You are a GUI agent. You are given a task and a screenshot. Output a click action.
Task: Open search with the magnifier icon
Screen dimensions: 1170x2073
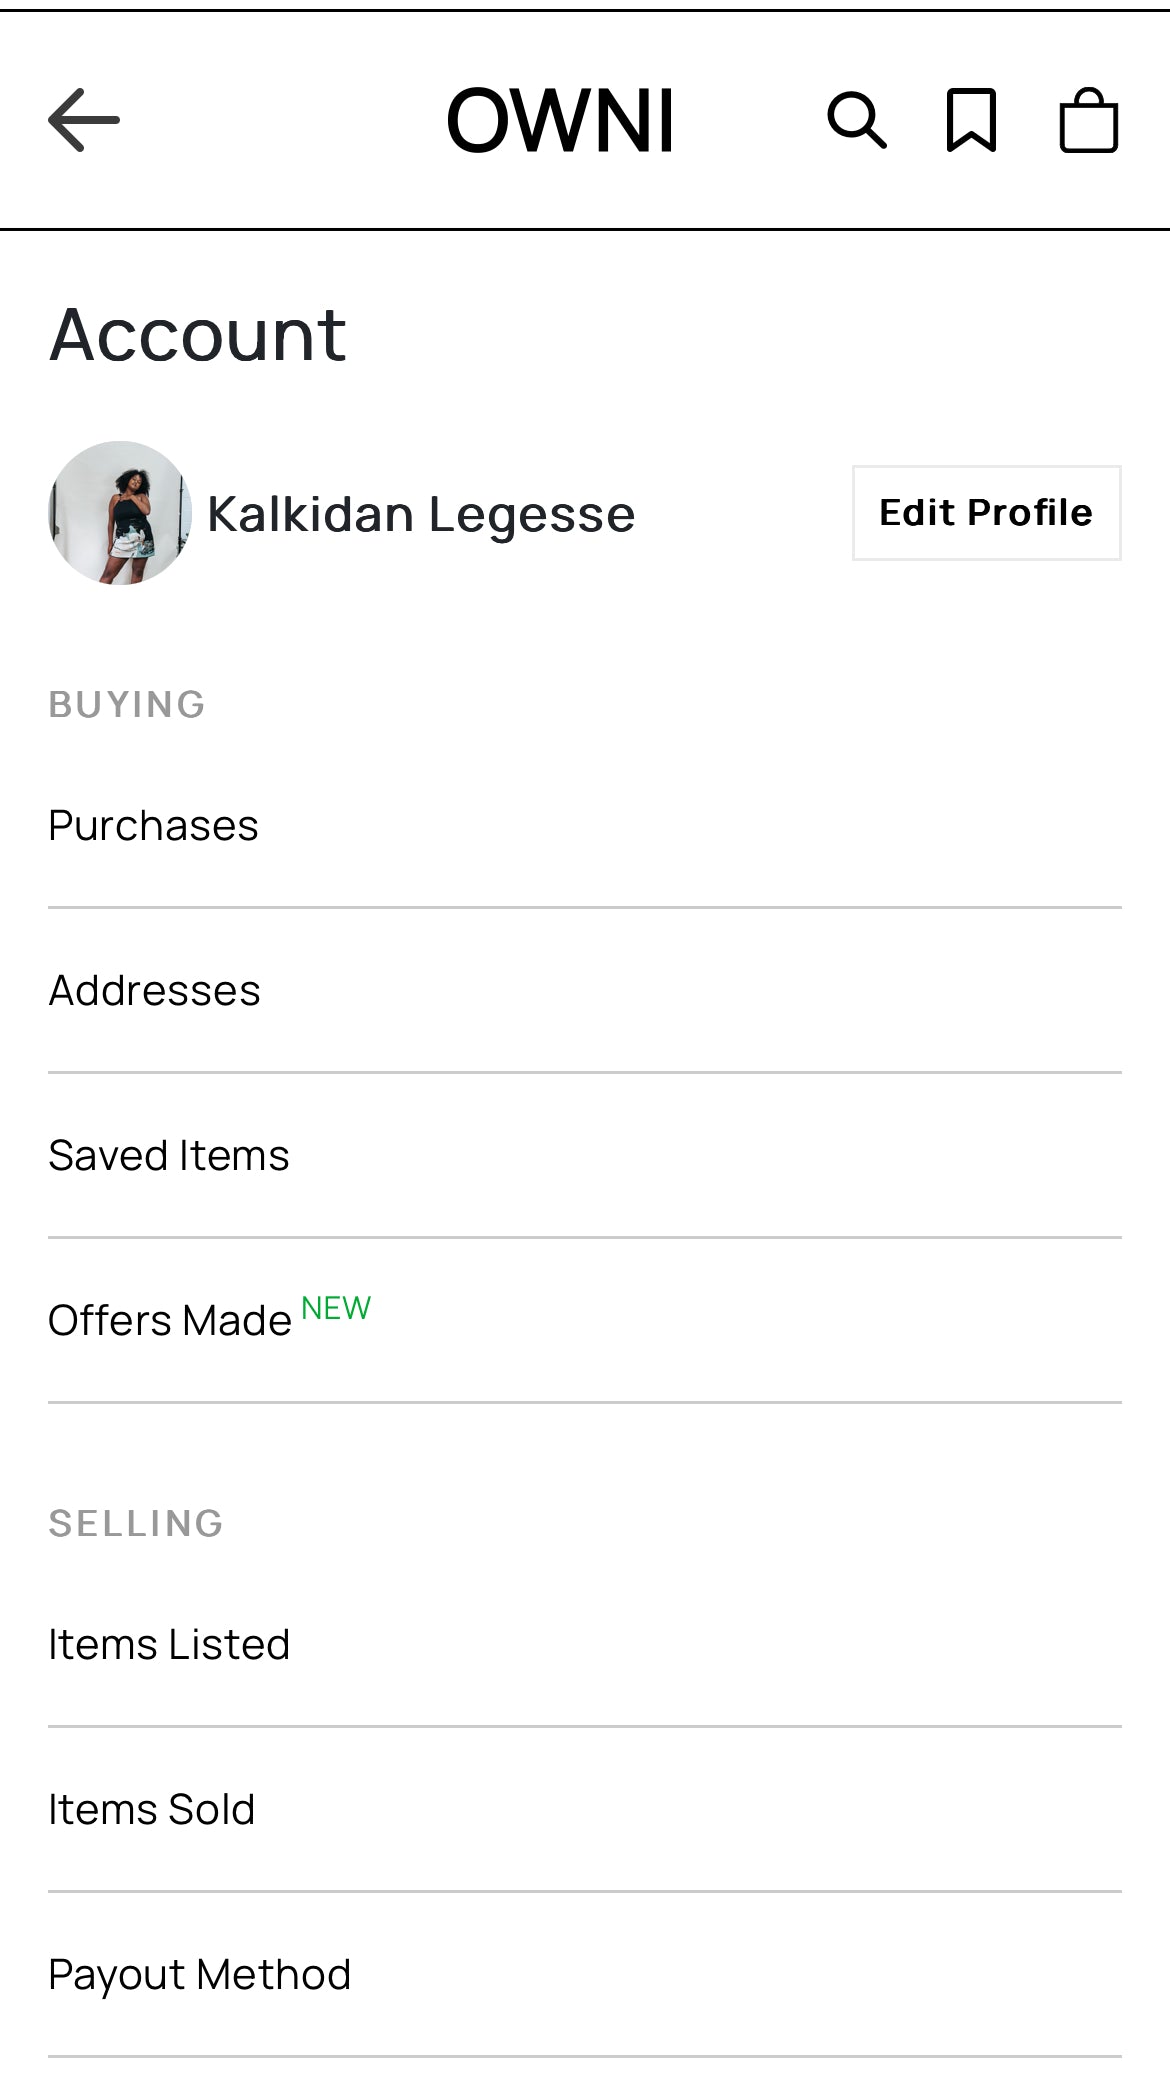(x=856, y=121)
